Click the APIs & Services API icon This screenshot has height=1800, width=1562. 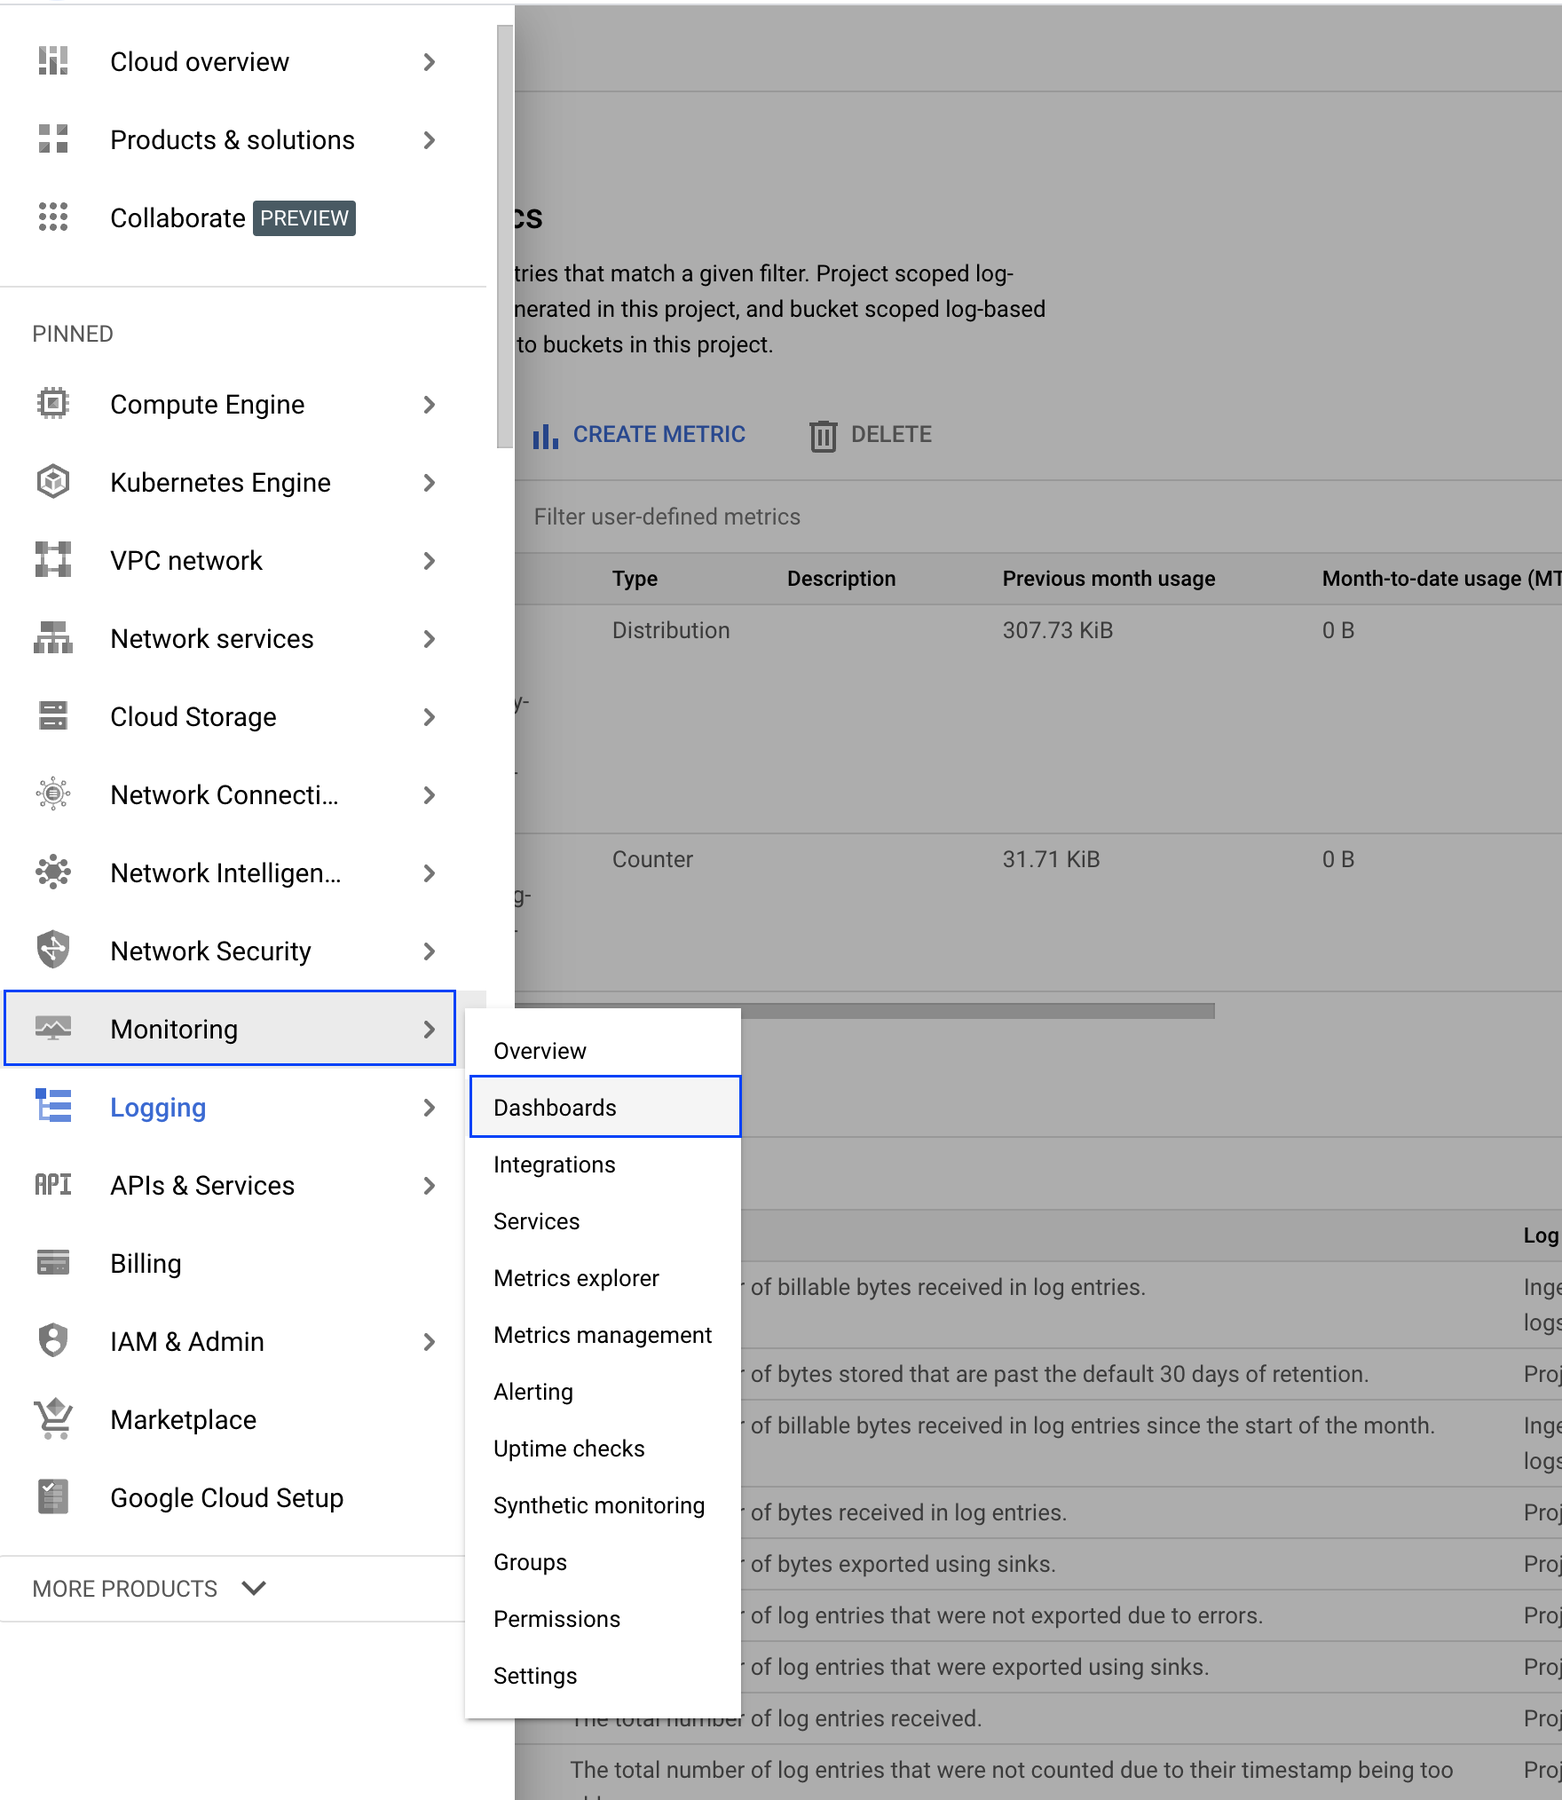[53, 1184]
